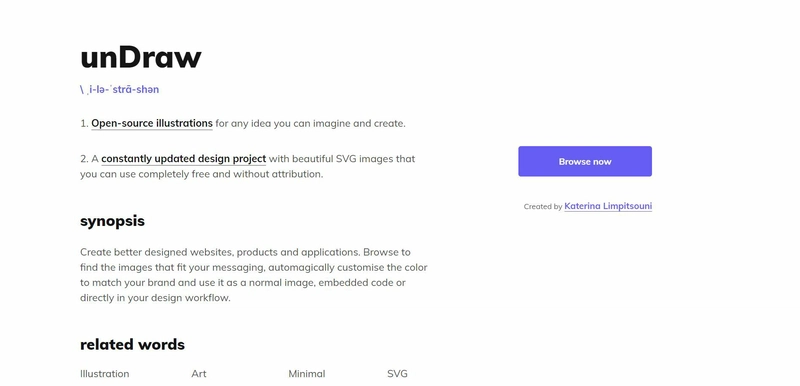Image resolution: width=800 pixels, height=386 pixels.
Task: Select the Illustration related word
Action: click(105, 373)
